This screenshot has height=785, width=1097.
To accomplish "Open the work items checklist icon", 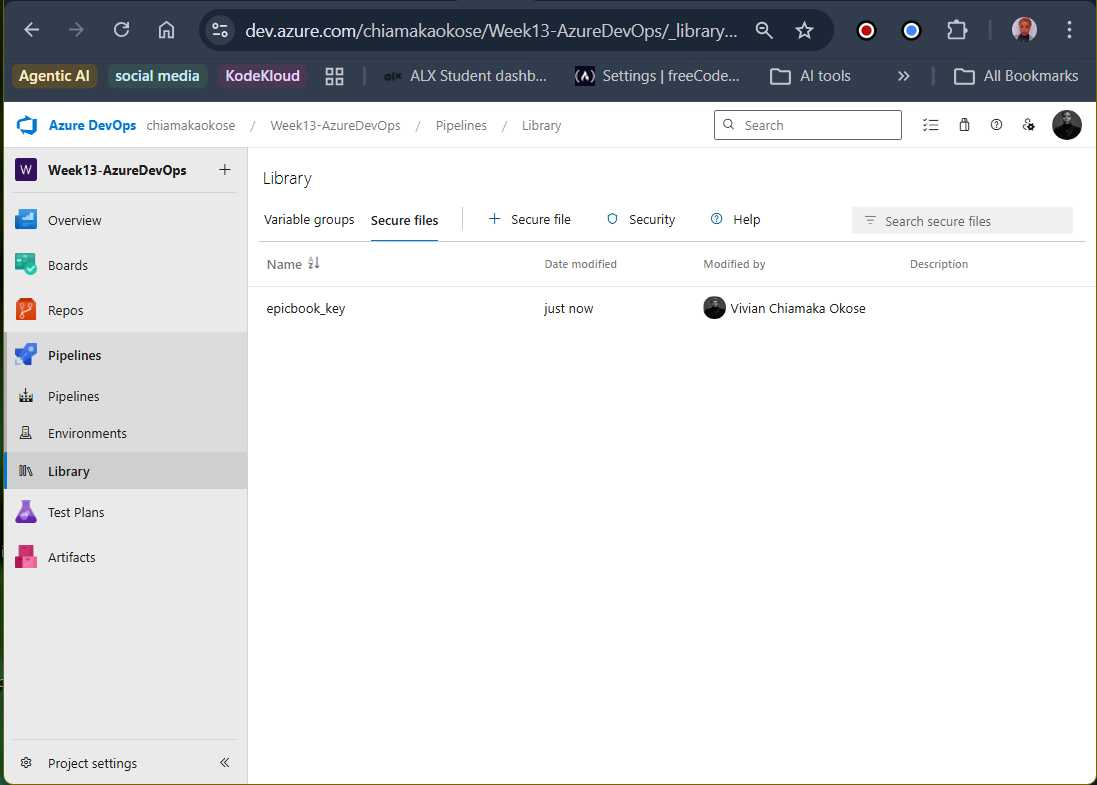I will 930,125.
